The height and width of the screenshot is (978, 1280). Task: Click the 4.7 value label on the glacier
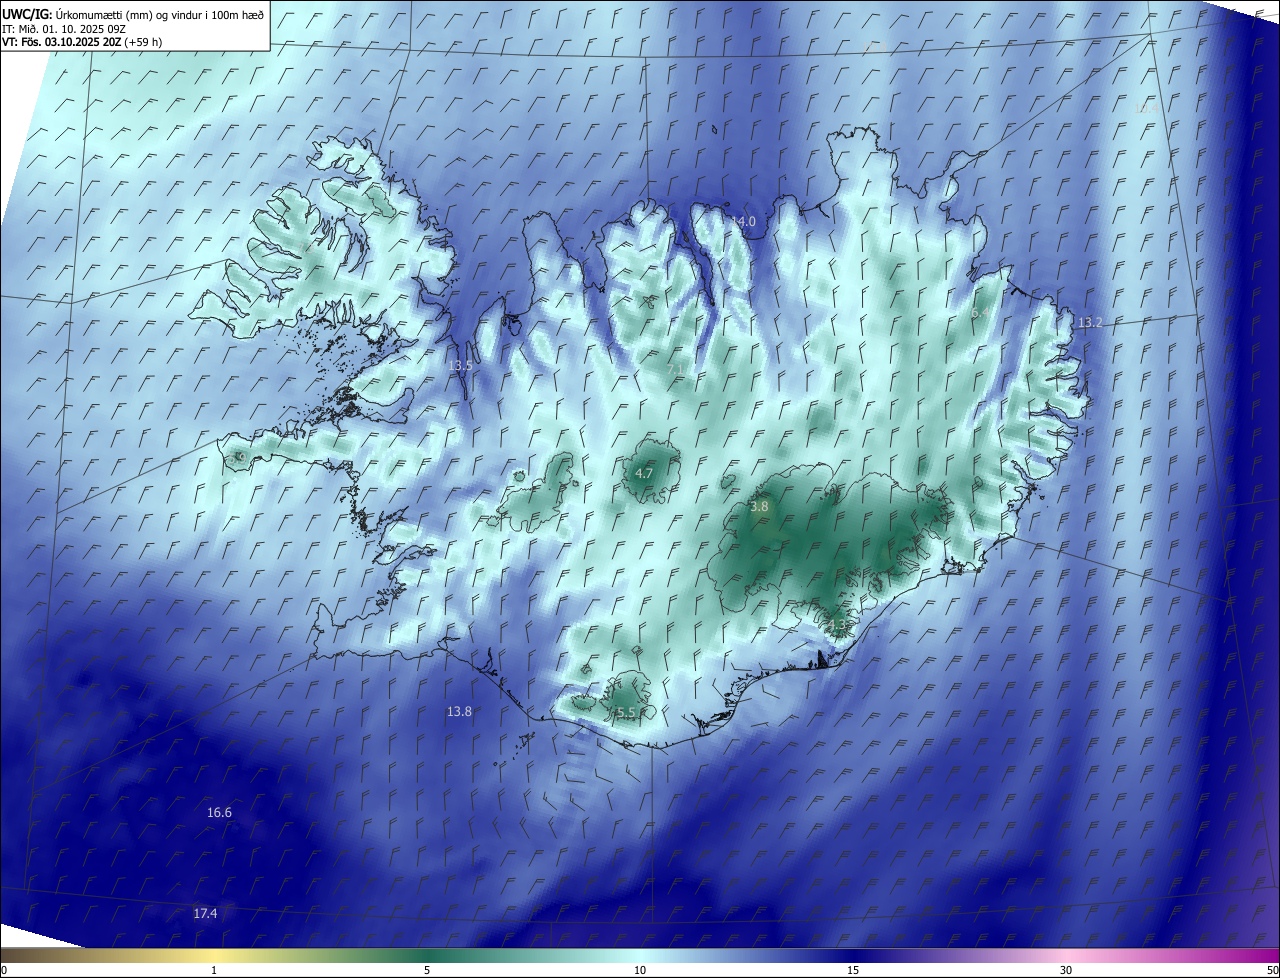pos(644,473)
